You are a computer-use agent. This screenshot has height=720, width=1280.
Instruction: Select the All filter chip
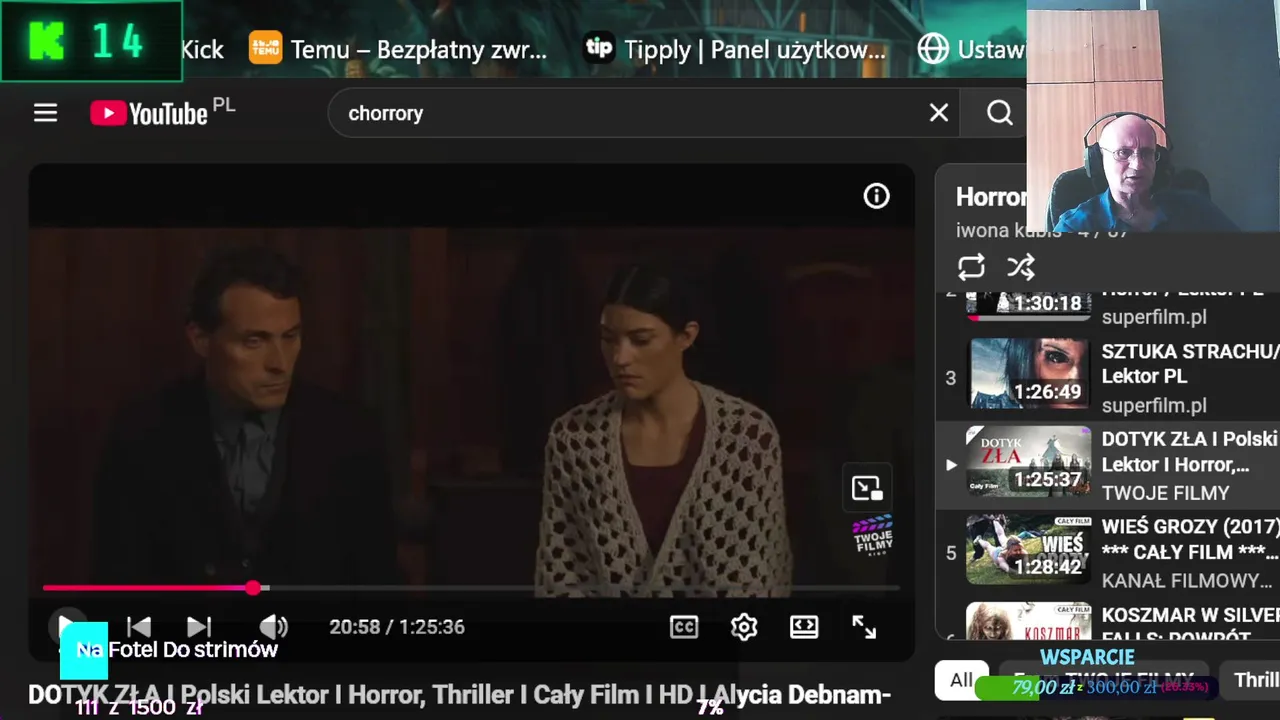tap(961, 680)
